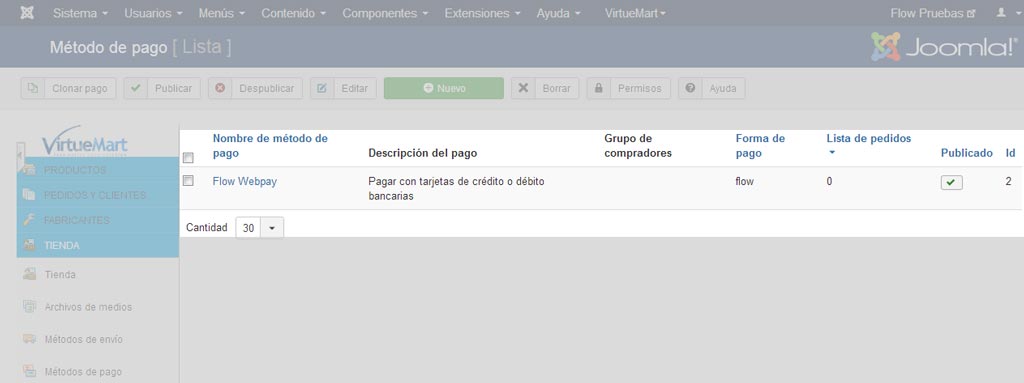Sort by Publicado column header
The height and width of the screenshot is (383, 1024).
click(x=967, y=153)
